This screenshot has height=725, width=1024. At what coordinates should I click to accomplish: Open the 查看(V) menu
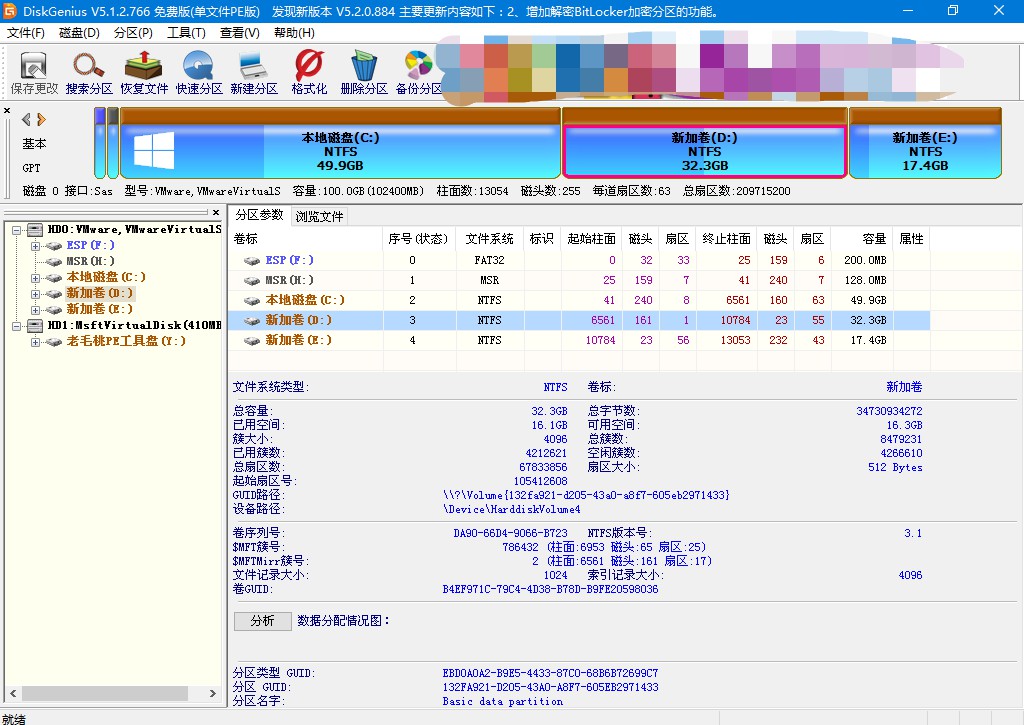point(240,33)
